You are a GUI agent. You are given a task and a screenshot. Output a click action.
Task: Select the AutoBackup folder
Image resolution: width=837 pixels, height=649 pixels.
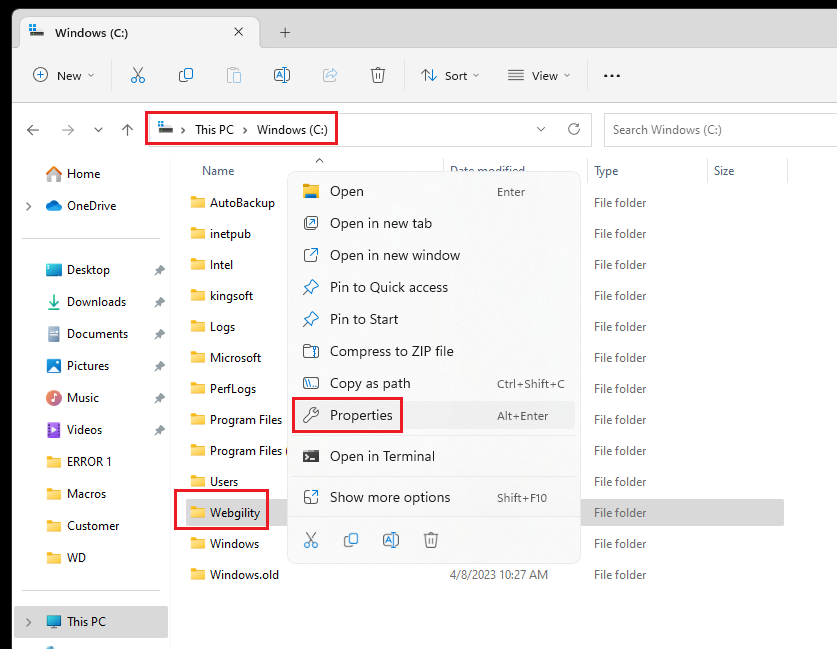tap(233, 203)
